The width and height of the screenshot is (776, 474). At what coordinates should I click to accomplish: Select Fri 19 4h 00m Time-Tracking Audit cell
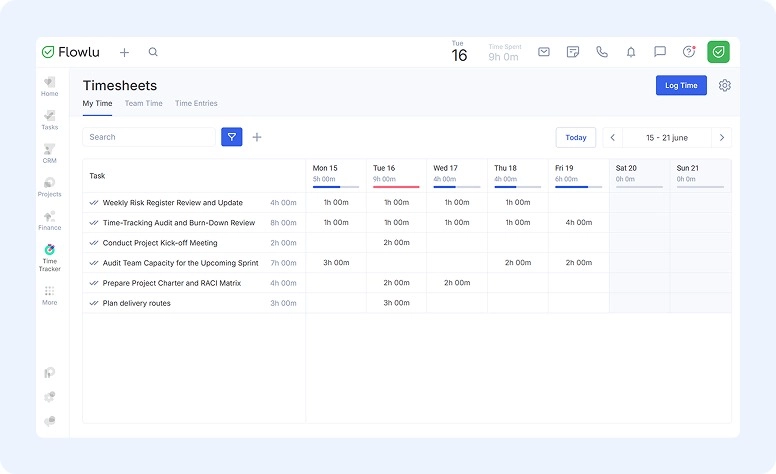(579, 223)
